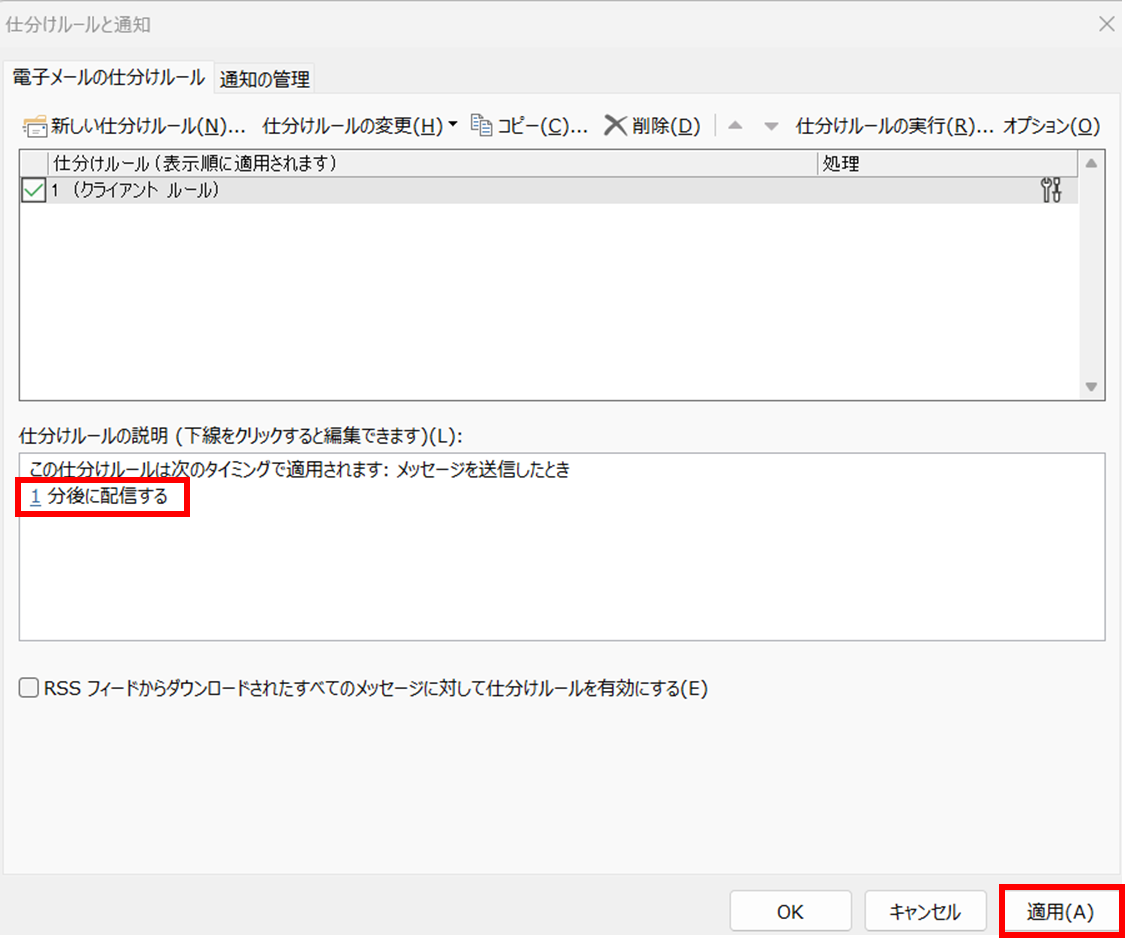Click the キャンセル button
The height and width of the screenshot is (938, 1125).
pyautogui.click(x=925, y=912)
